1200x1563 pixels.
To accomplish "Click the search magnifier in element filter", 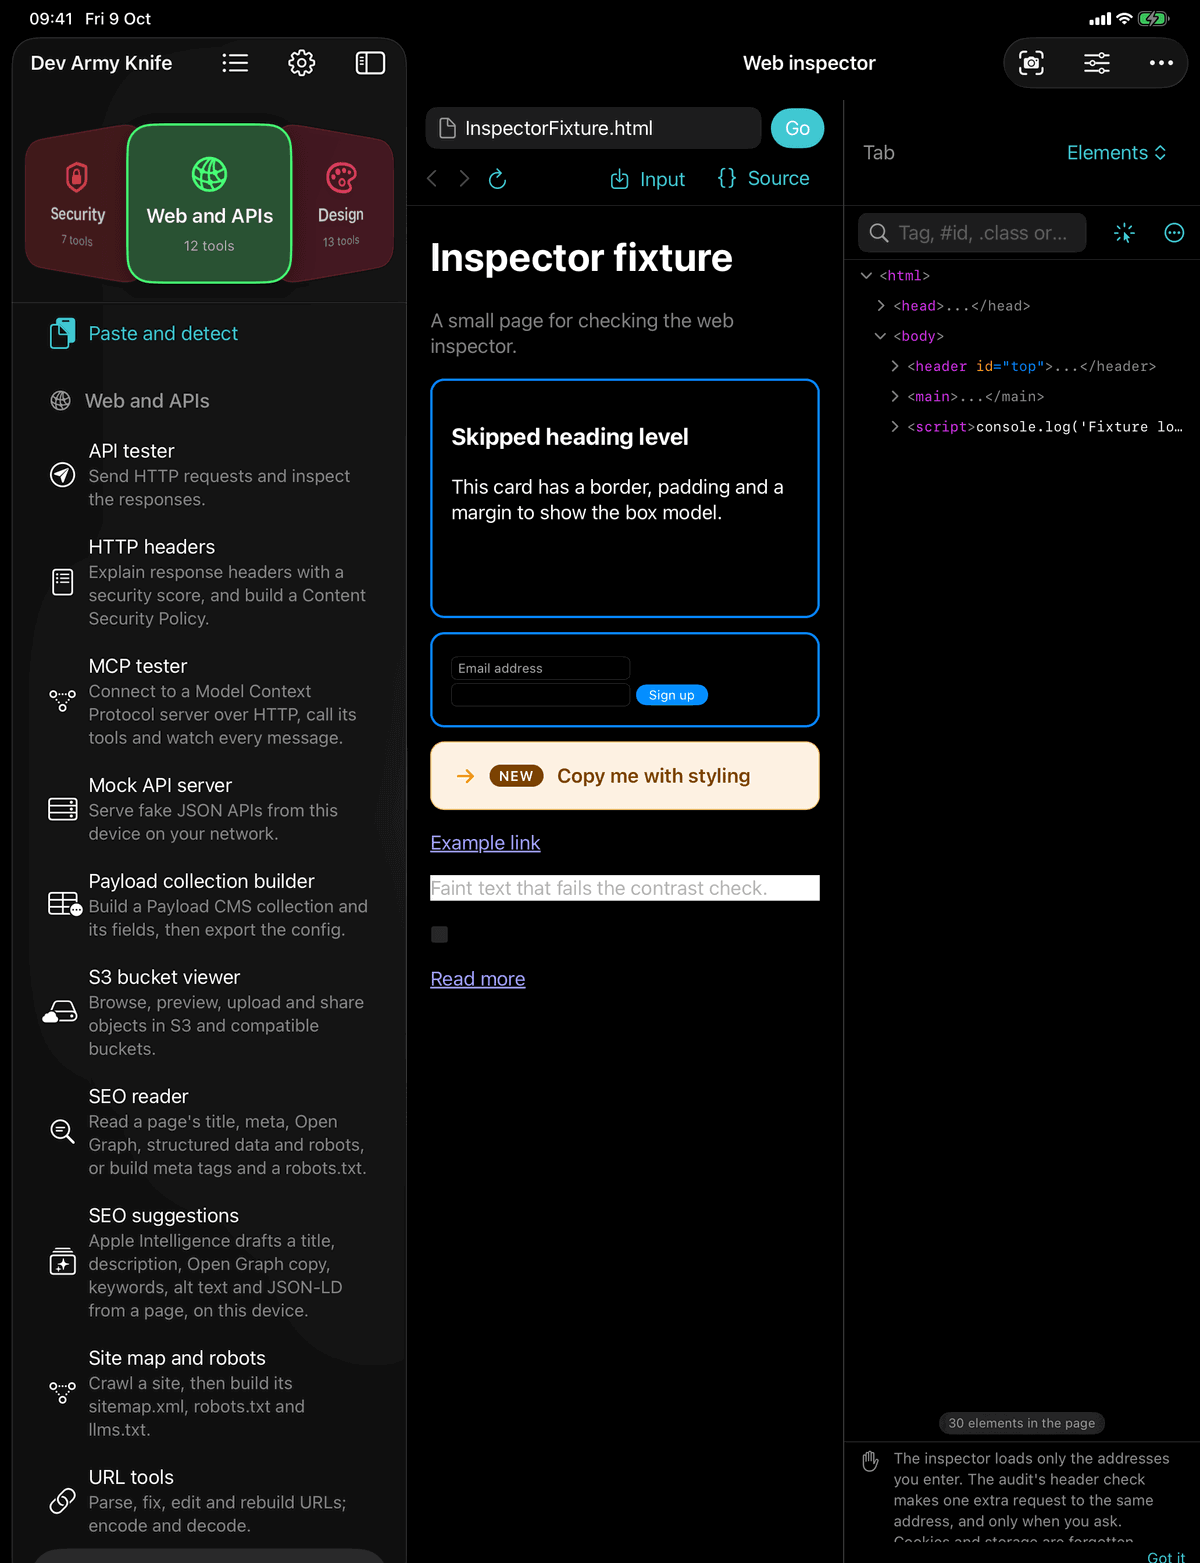I will (x=879, y=233).
